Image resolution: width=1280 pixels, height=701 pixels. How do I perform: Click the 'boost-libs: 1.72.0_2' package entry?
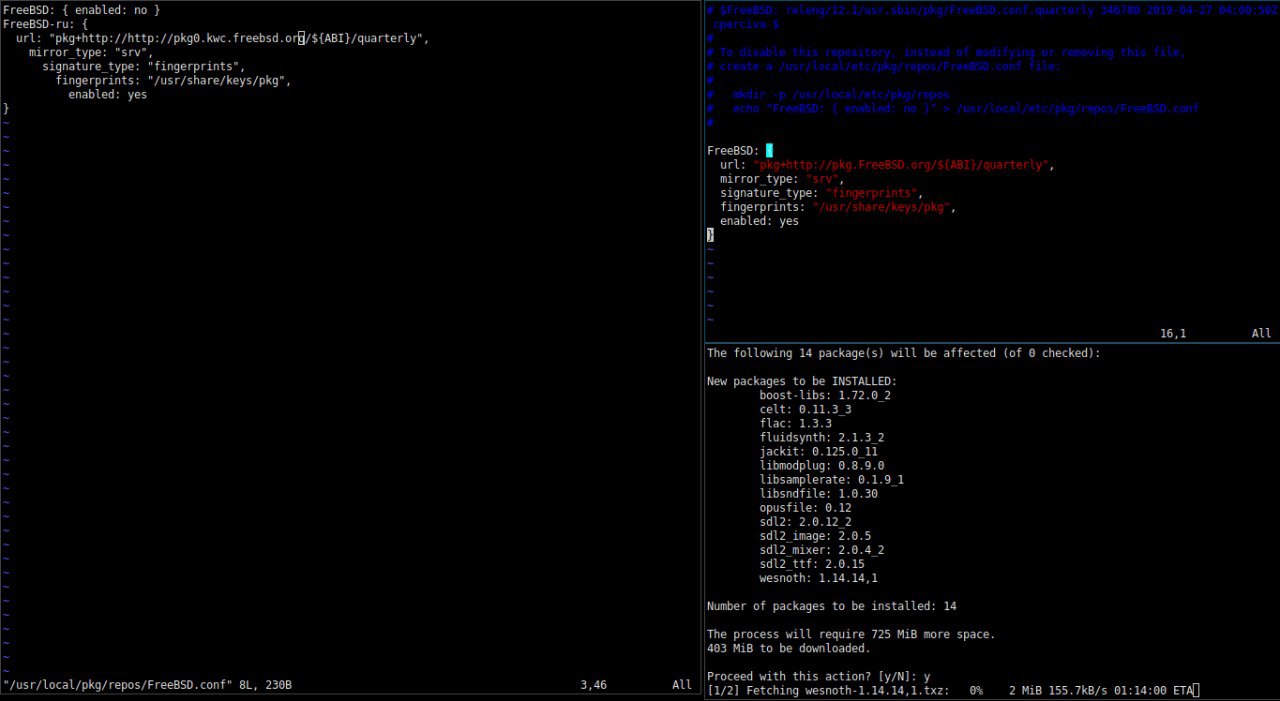(x=825, y=395)
